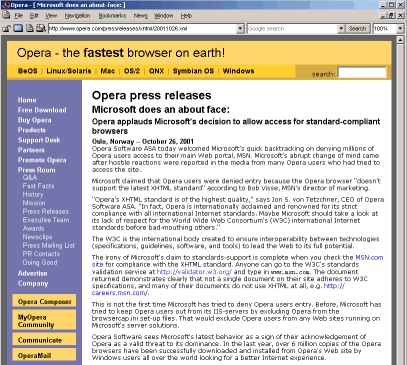The image size is (407, 365).
Task: Open the File menu
Action: (x=19, y=16)
